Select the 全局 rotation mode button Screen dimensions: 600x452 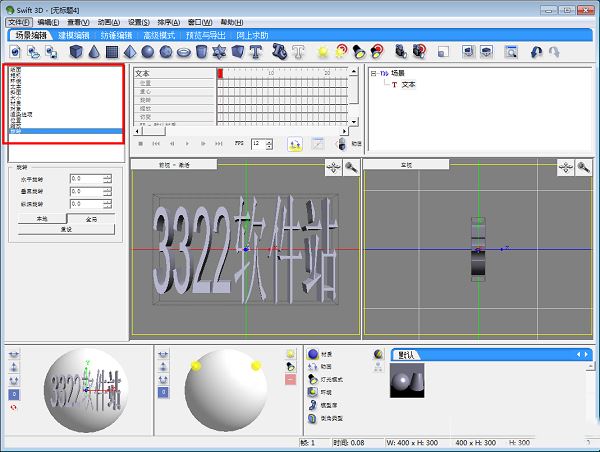coord(90,217)
